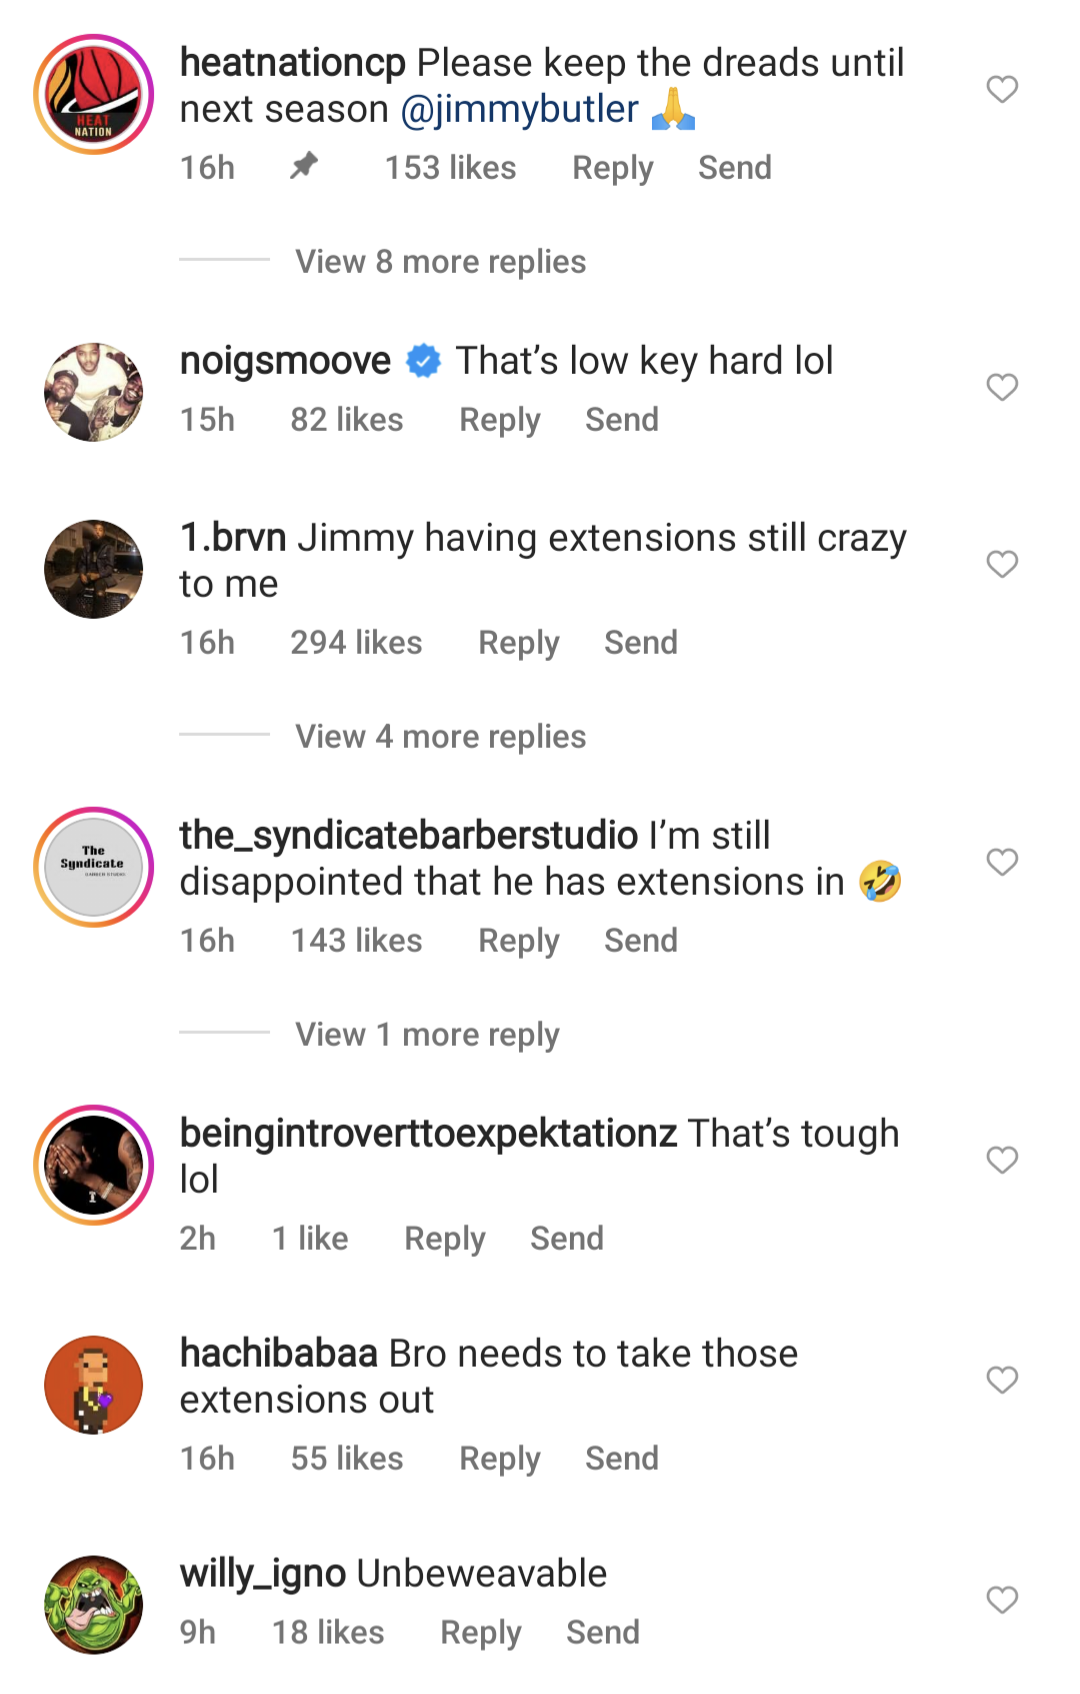Toggle the heart on beingintroverttoexpektationz's comment
Image resolution: width=1080 pixels, height=1694 pixels.
(x=1001, y=1160)
